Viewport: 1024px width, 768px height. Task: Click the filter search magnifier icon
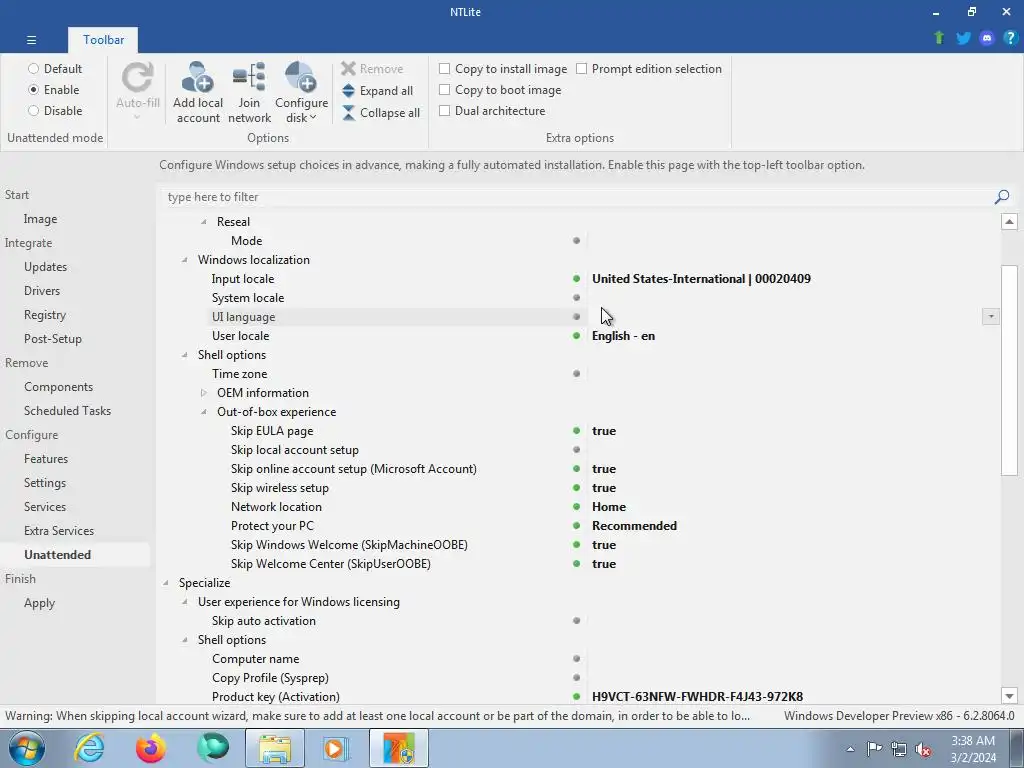(x=1002, y=197)
